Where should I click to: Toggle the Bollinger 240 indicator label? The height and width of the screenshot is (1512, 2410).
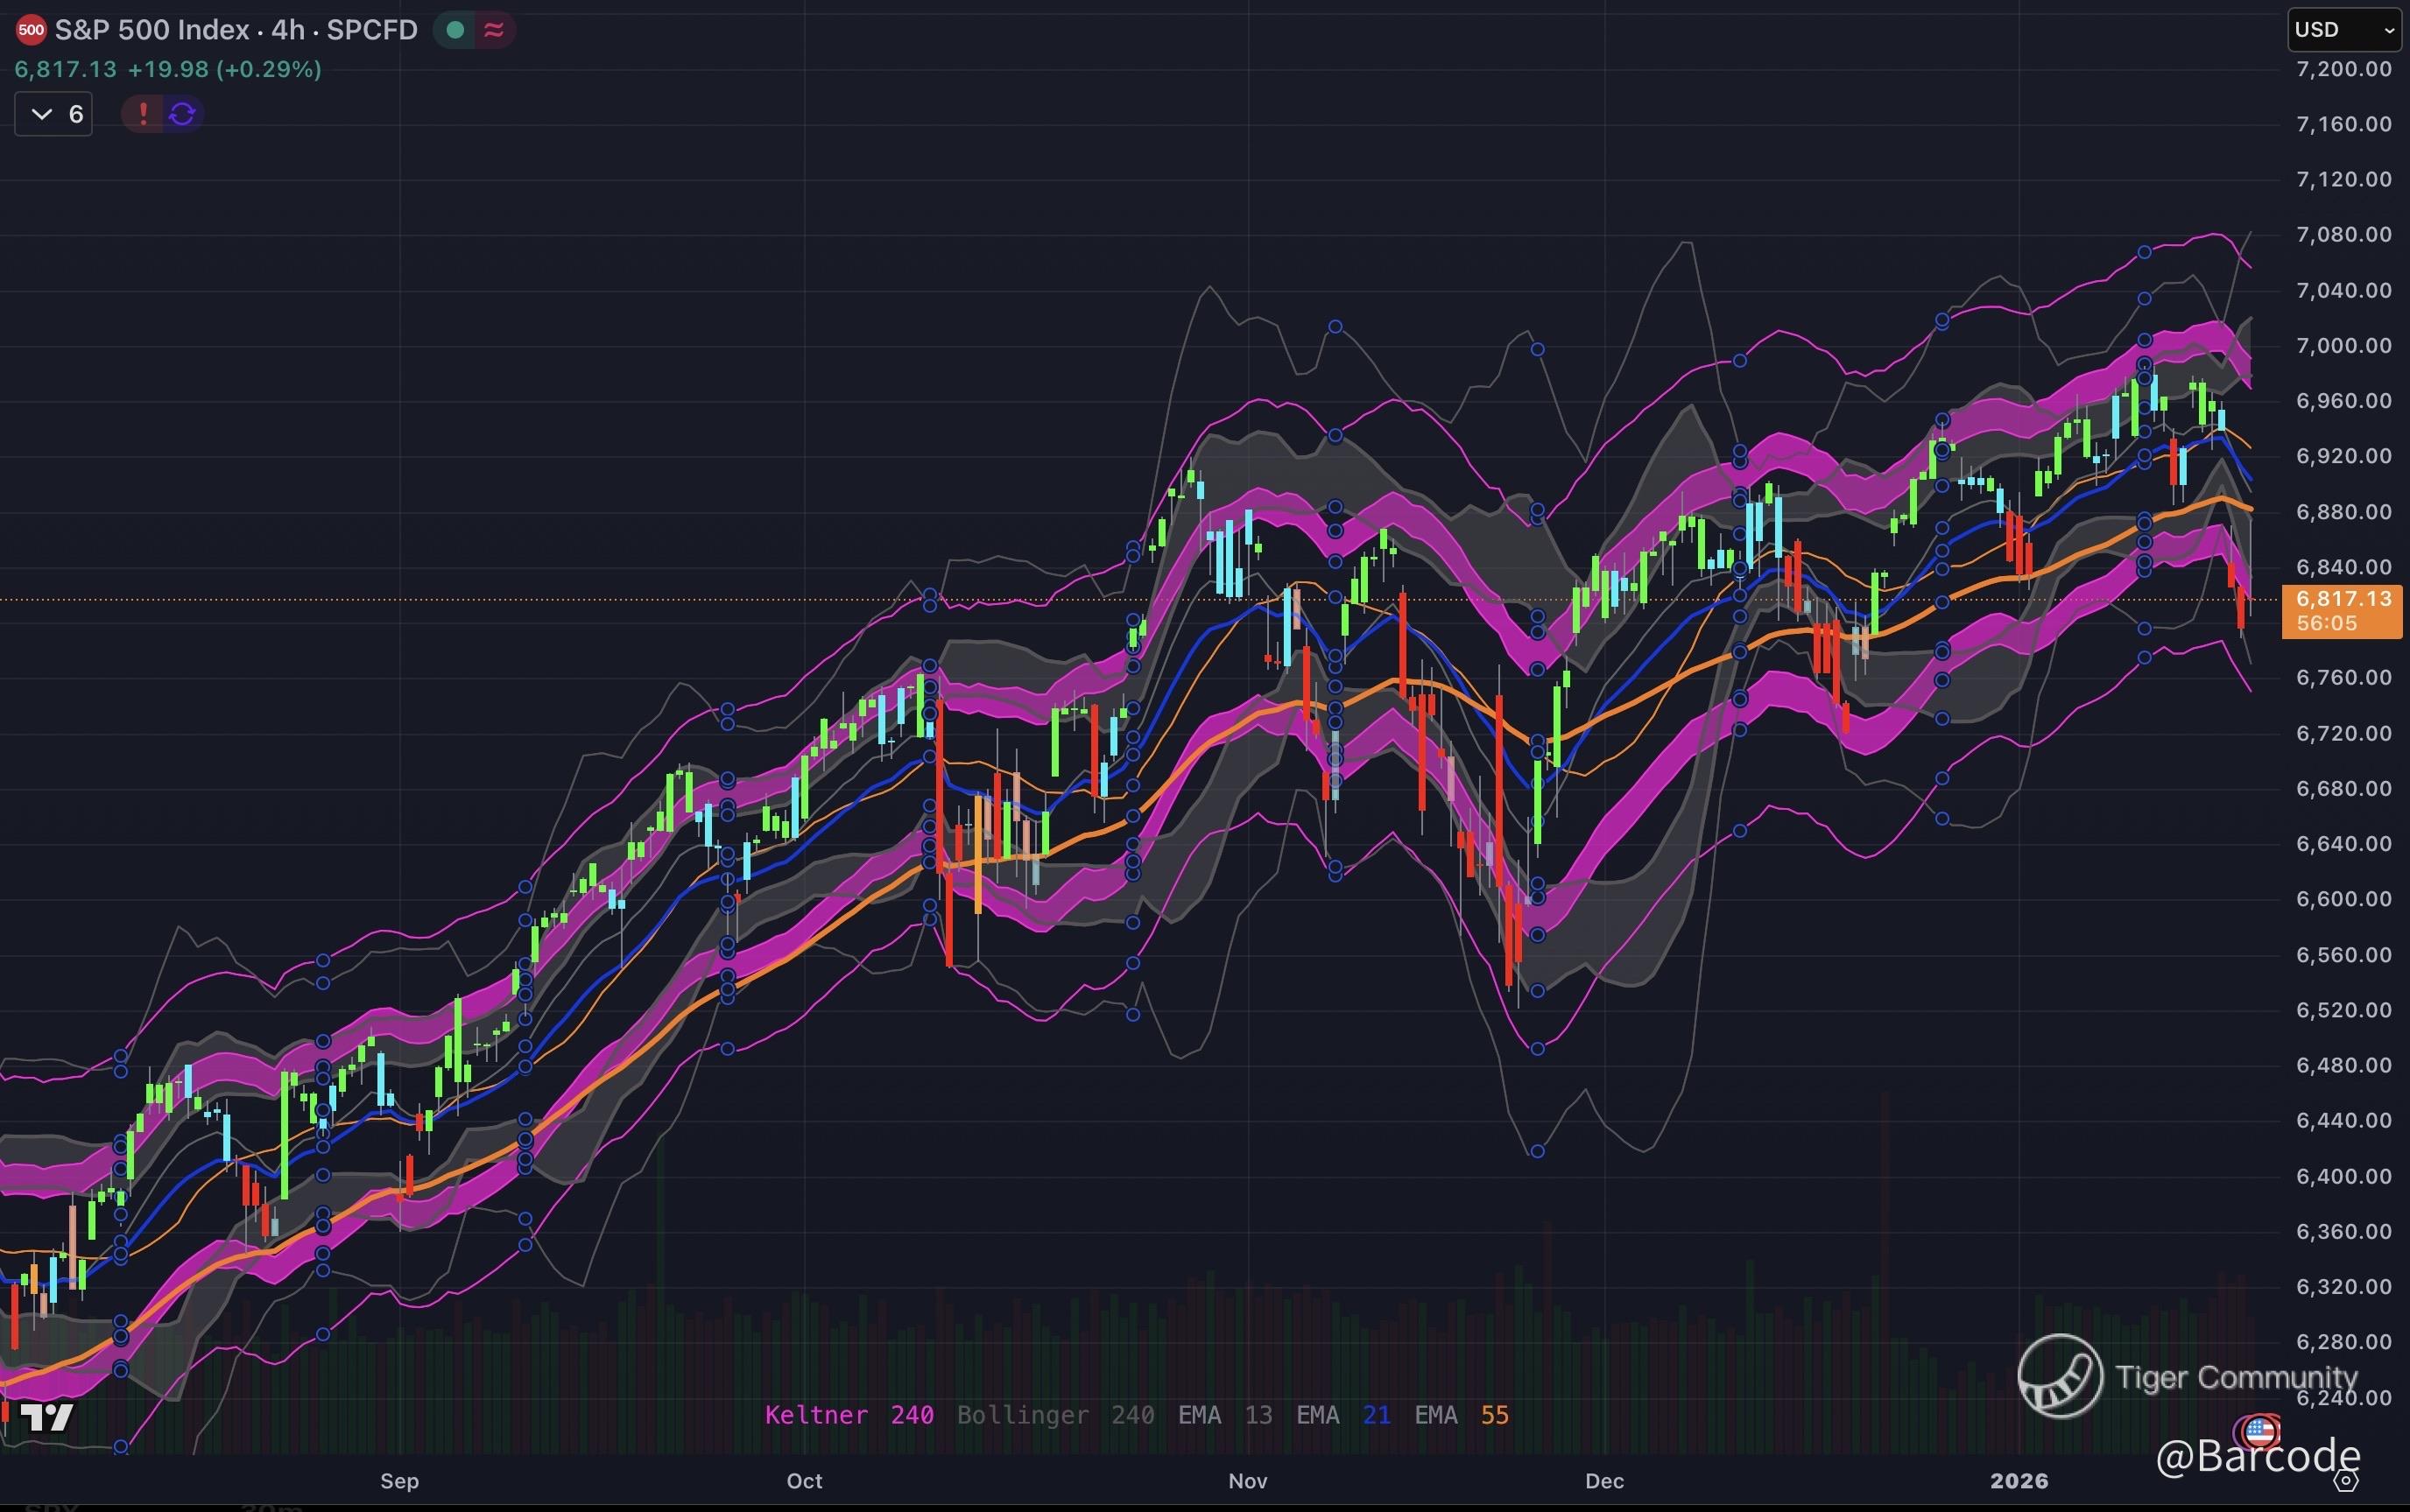[1055, 1415]
